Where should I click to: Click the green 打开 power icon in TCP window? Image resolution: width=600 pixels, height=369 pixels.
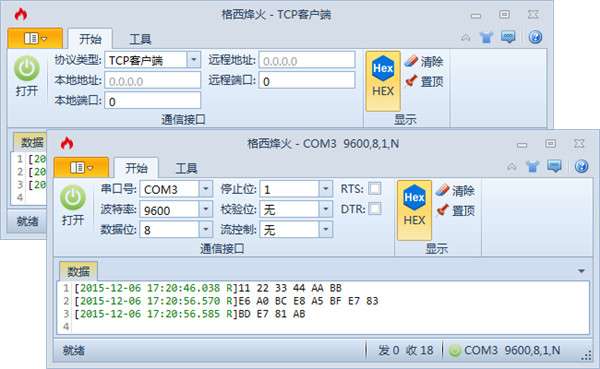tap(27, 69)
